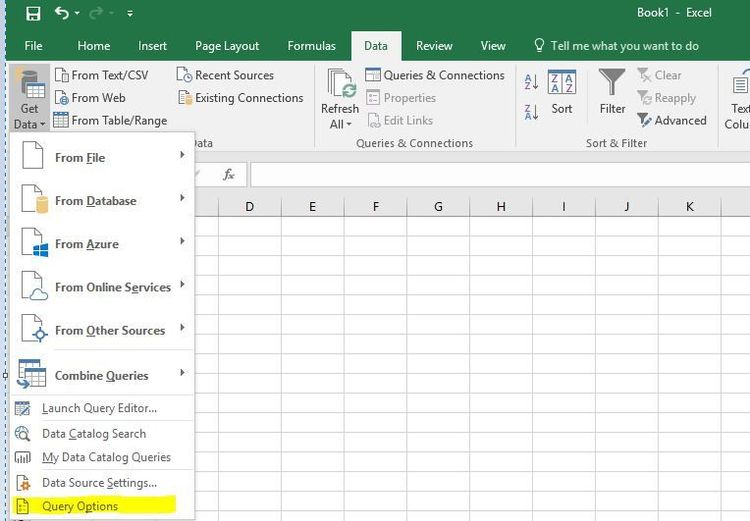
Task: Click the Get Data dropdown button
Action: coord(29,98)
